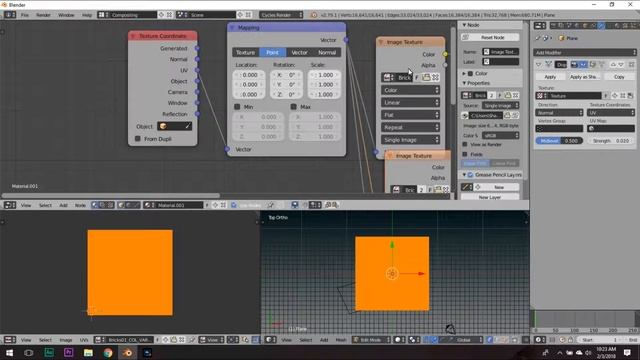The image size is (640, 360).
Task: Click open image folder icon in first Image Texture node
Action: click(426, 78)
